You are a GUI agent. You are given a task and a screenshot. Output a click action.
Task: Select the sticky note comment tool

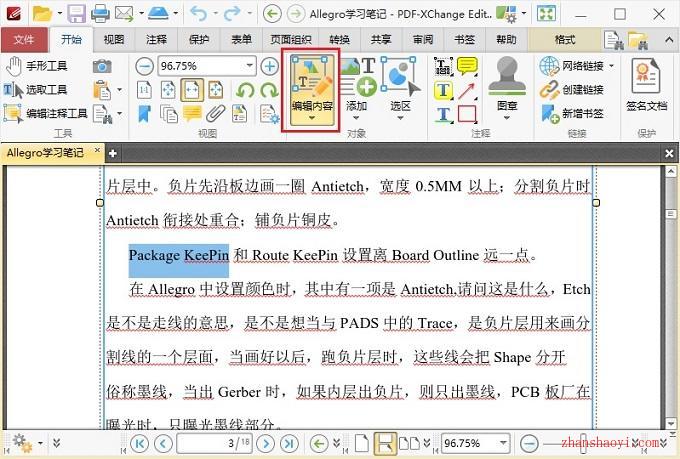click(467, 66)
